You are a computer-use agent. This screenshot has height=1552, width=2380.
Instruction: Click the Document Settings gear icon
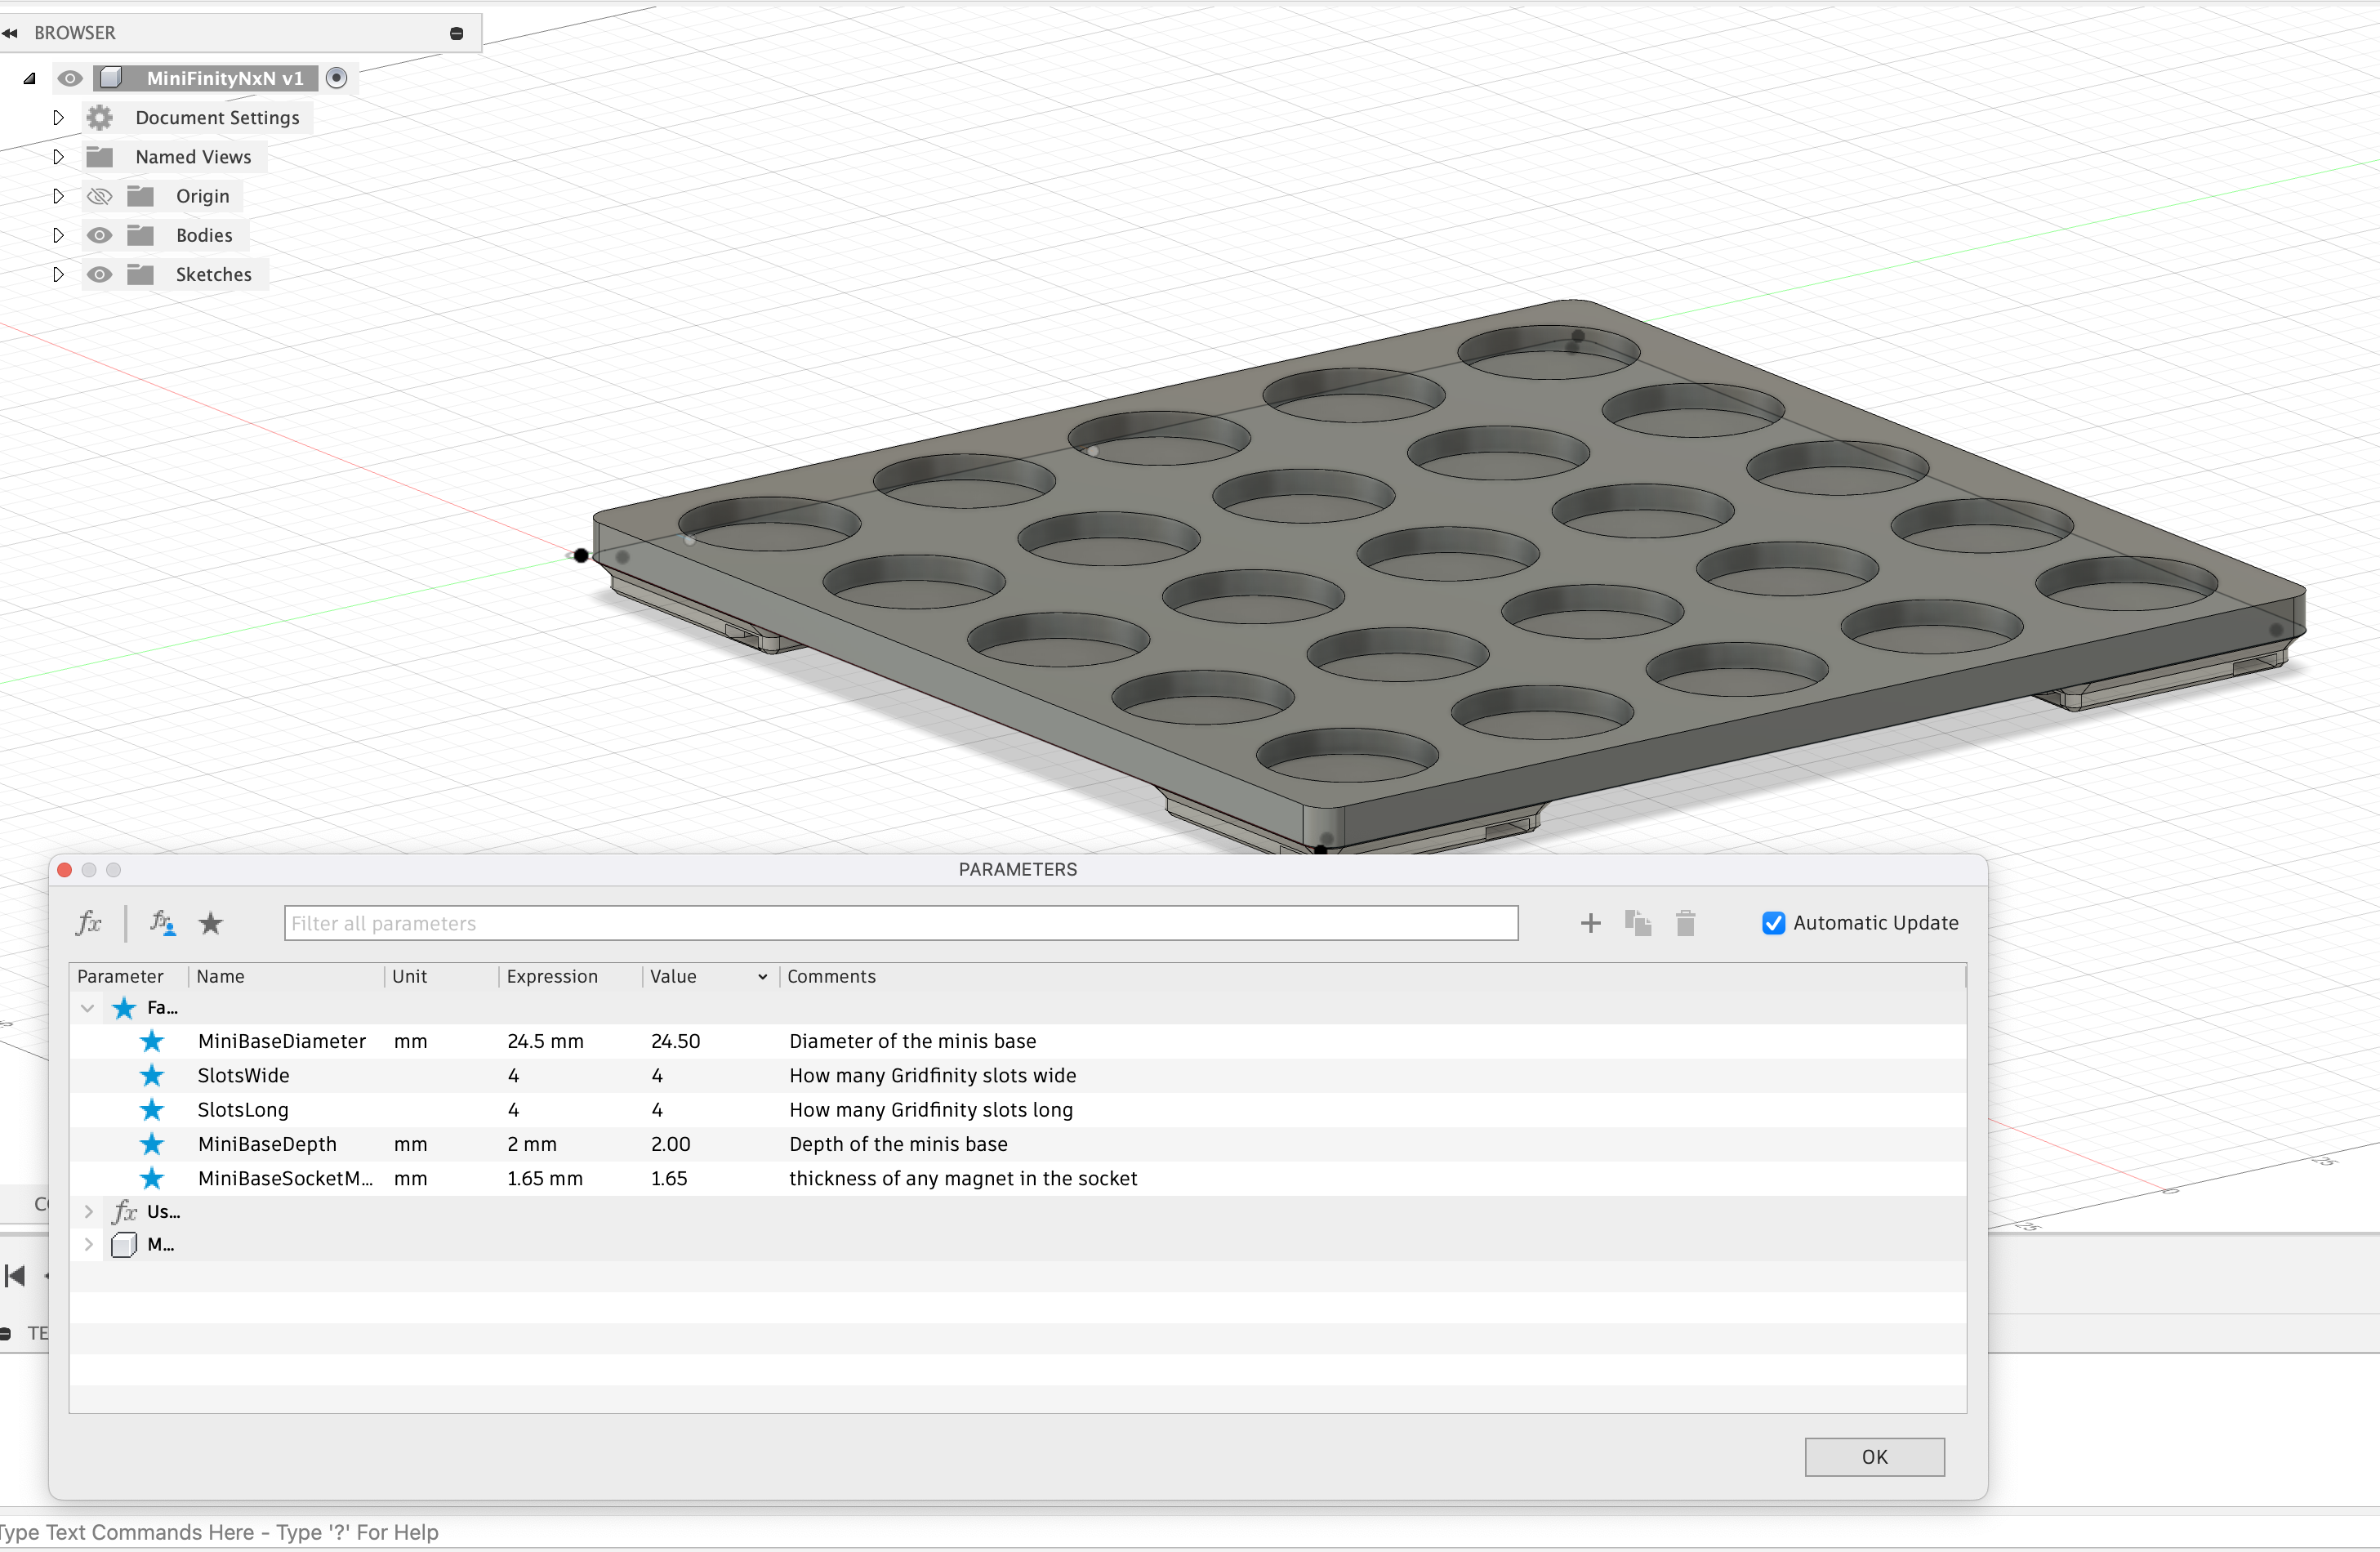coord(99,117)
